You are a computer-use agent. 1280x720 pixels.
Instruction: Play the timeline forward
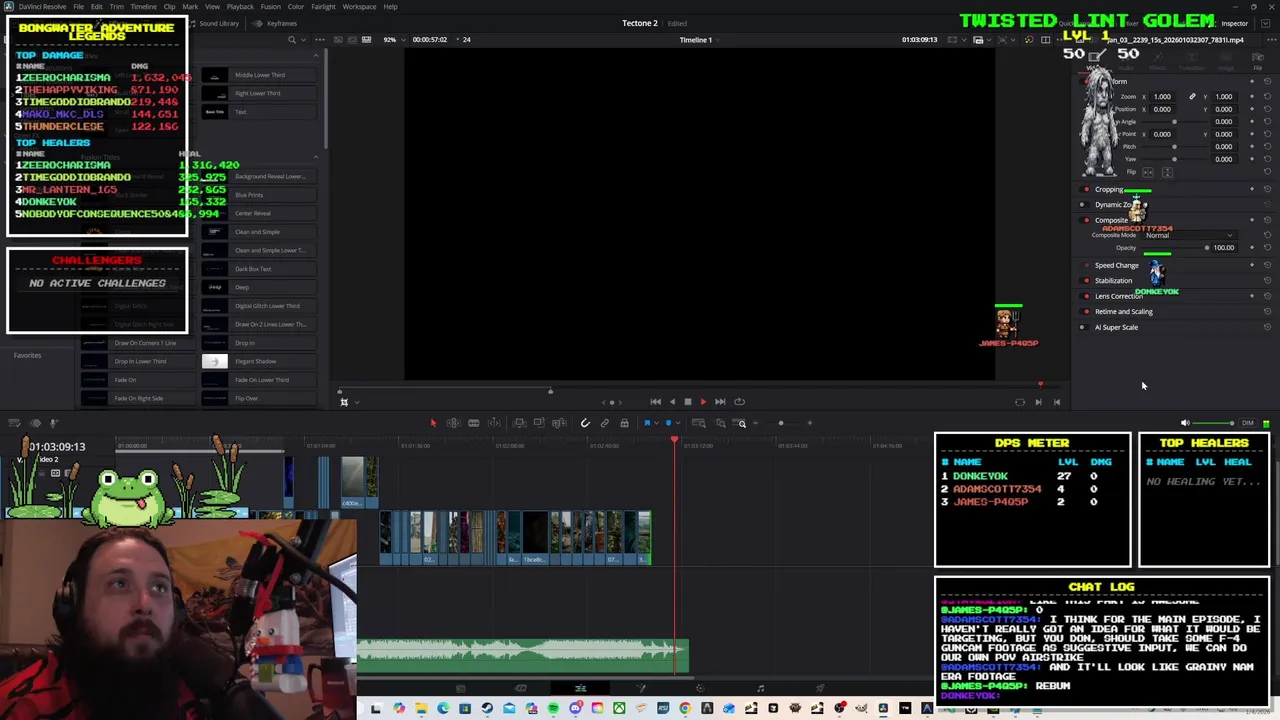point(702,401)
